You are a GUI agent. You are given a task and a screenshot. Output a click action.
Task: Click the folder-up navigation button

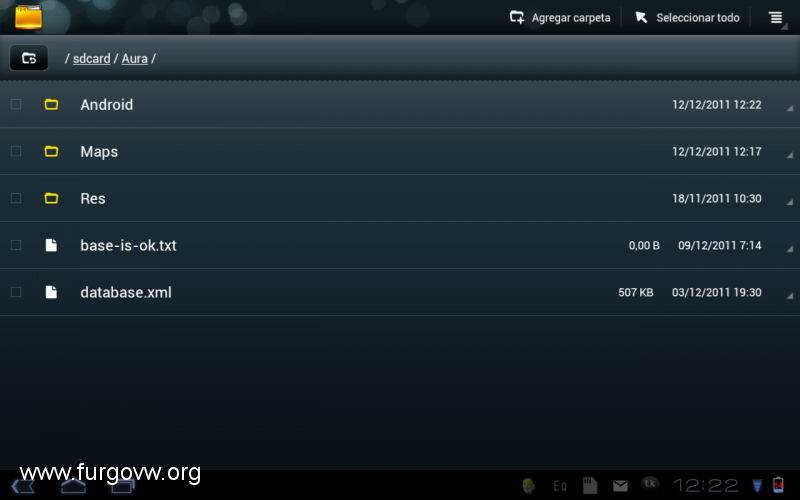click(29, 58)
